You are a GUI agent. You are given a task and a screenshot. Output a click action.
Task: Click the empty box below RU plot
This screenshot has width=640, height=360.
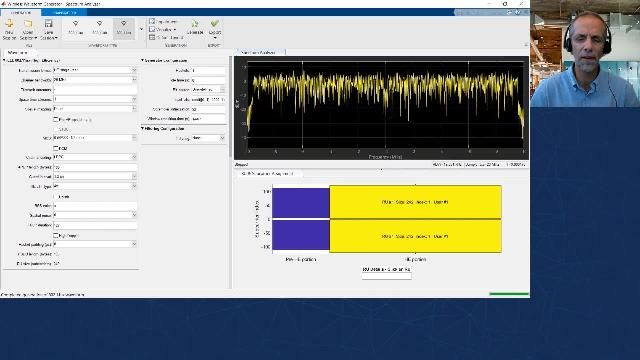[386, 276]
